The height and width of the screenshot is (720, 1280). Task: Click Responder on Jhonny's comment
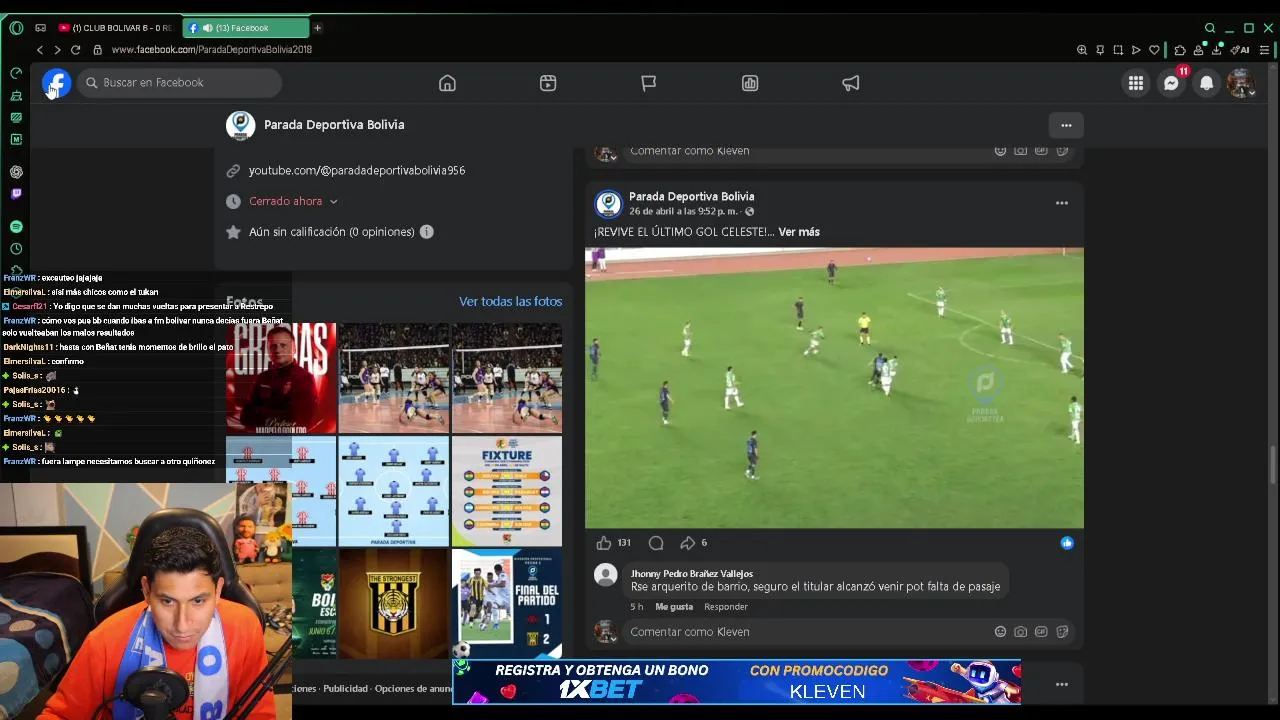[x=726, y=607]
